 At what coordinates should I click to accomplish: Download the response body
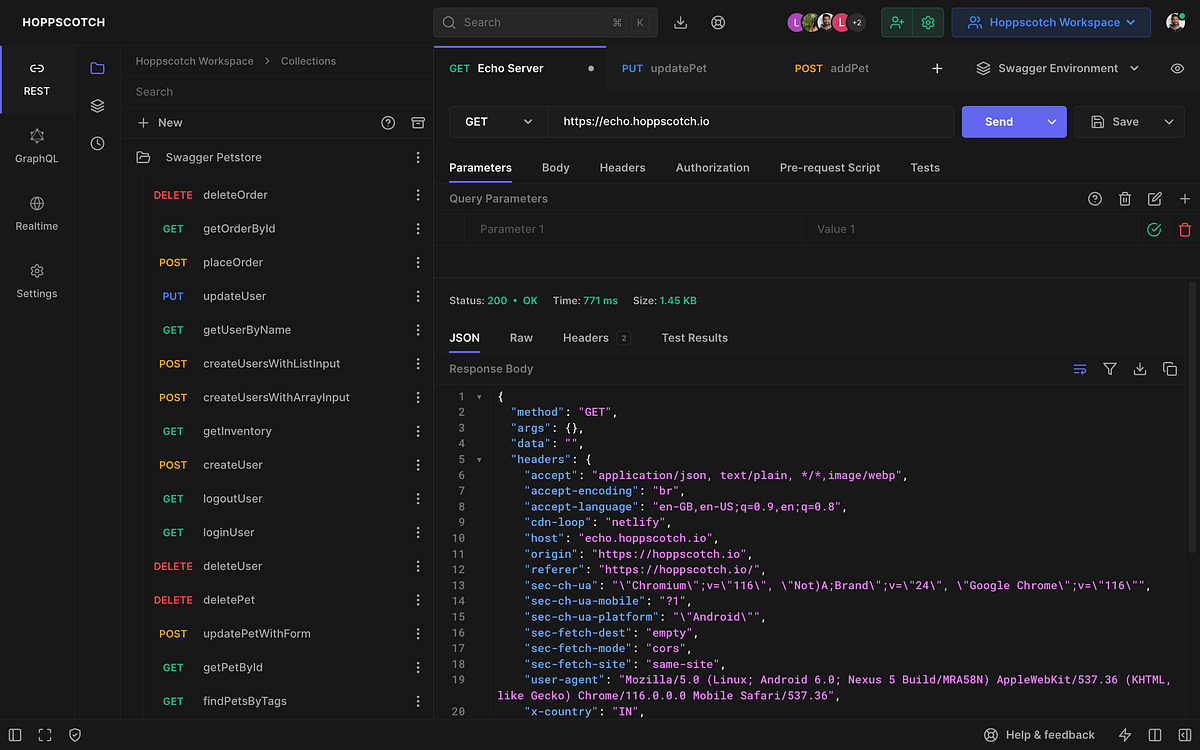click(1140, 368)
